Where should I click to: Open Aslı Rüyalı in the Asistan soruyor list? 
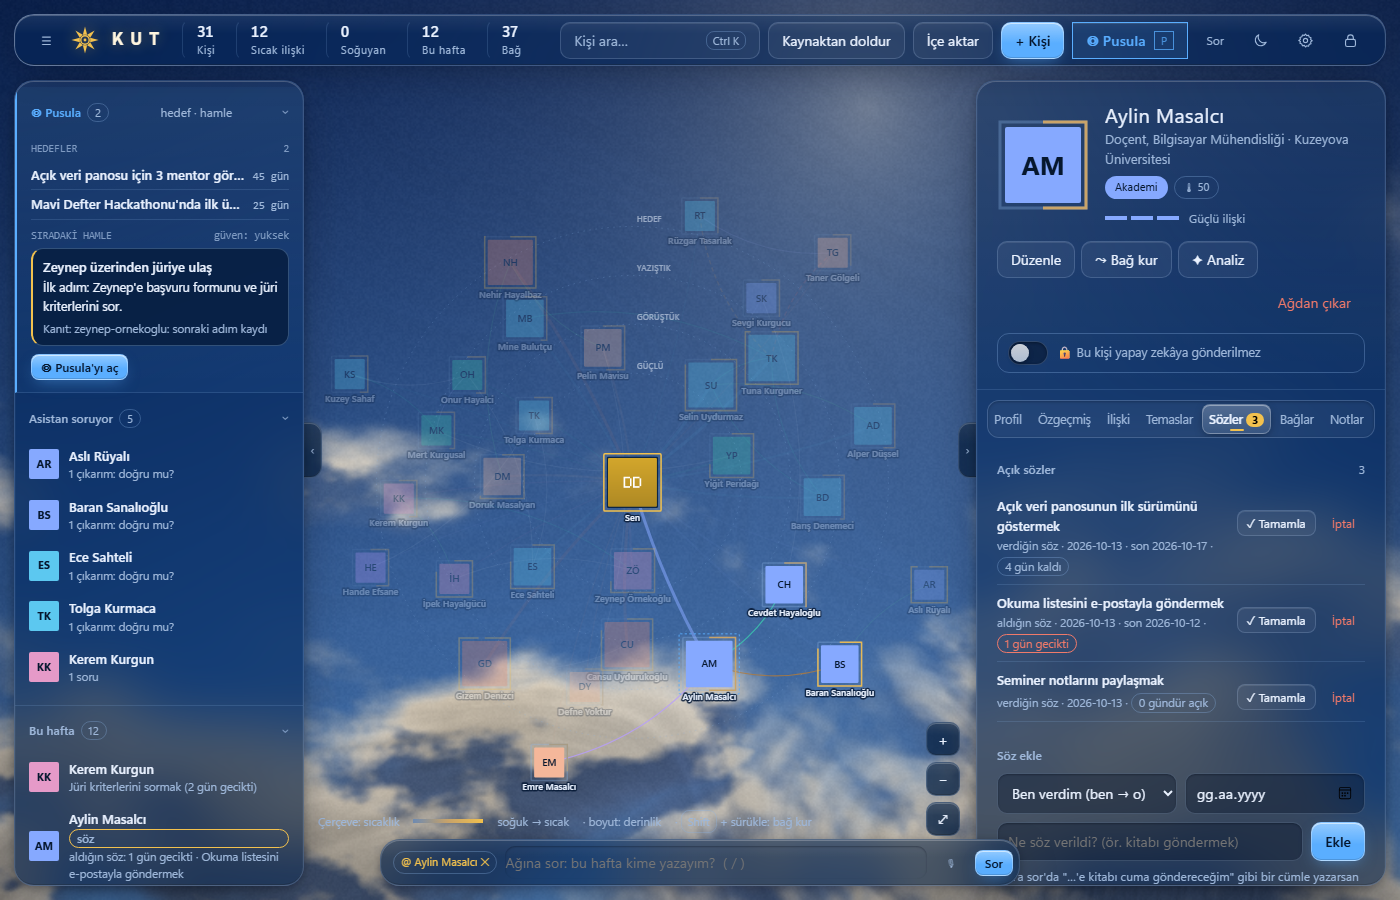click(x=159, y=465)
